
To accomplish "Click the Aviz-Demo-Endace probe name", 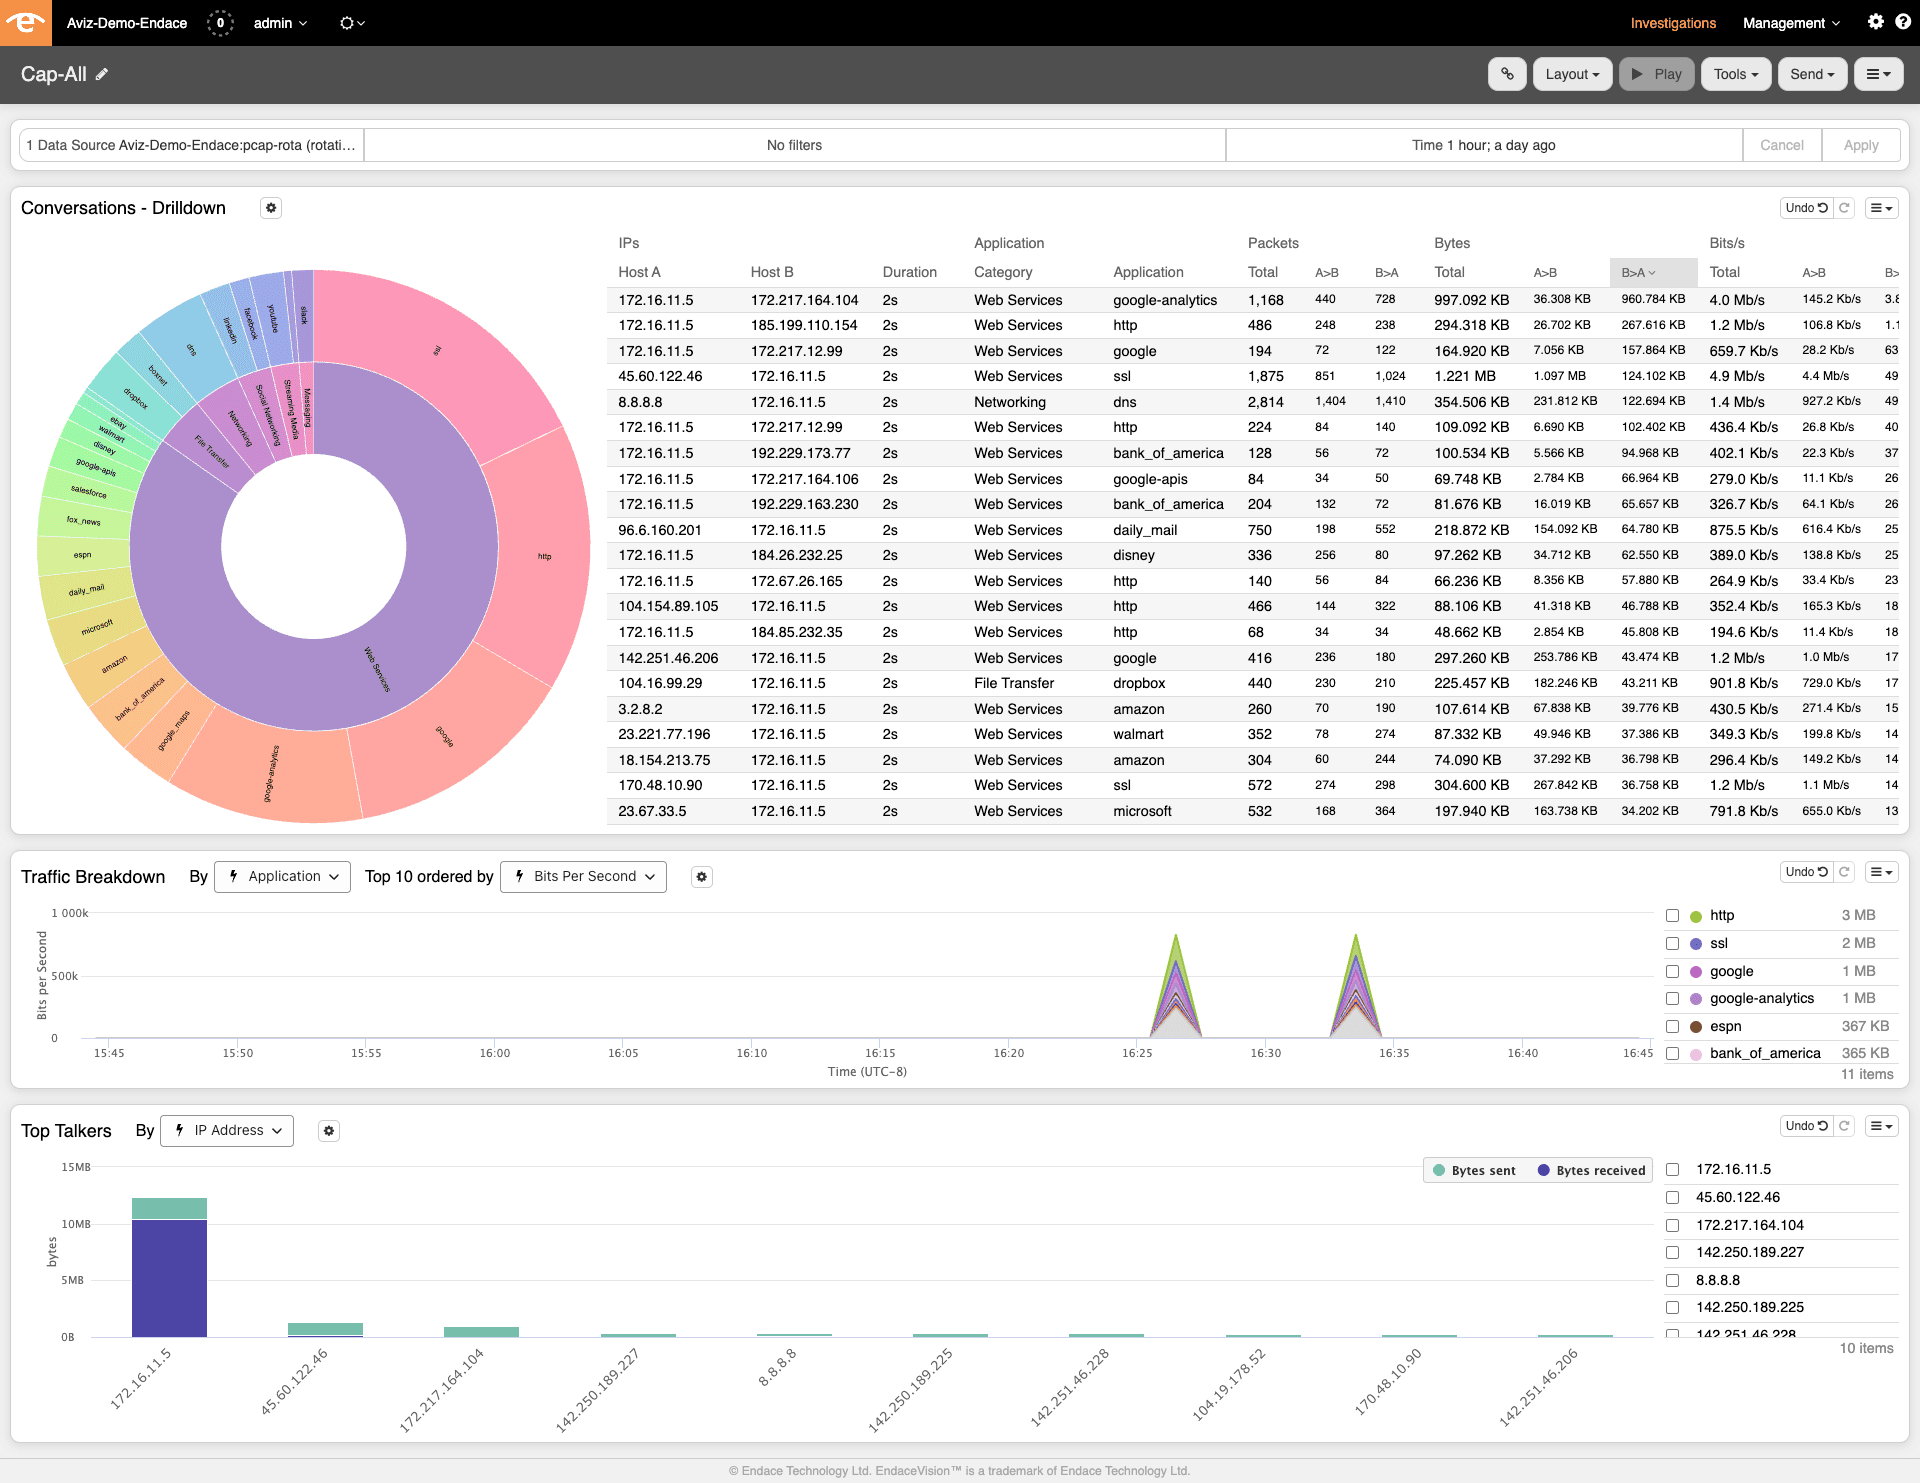I will click(127, 22).
